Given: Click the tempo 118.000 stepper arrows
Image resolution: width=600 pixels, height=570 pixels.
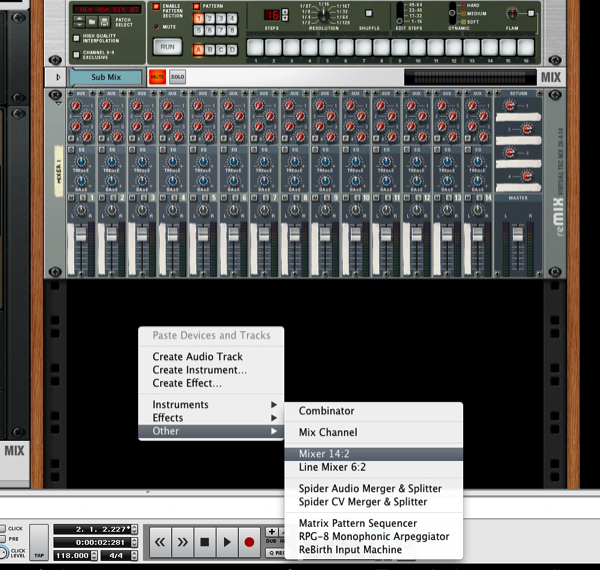Looking at the screenshot, I should (94, 555).
